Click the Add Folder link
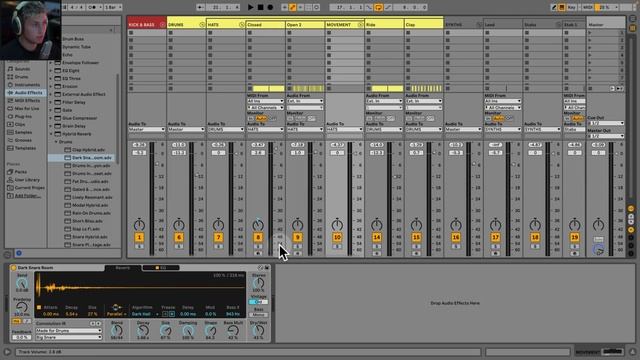Viewport: 640px width, 360px height. 28,196
